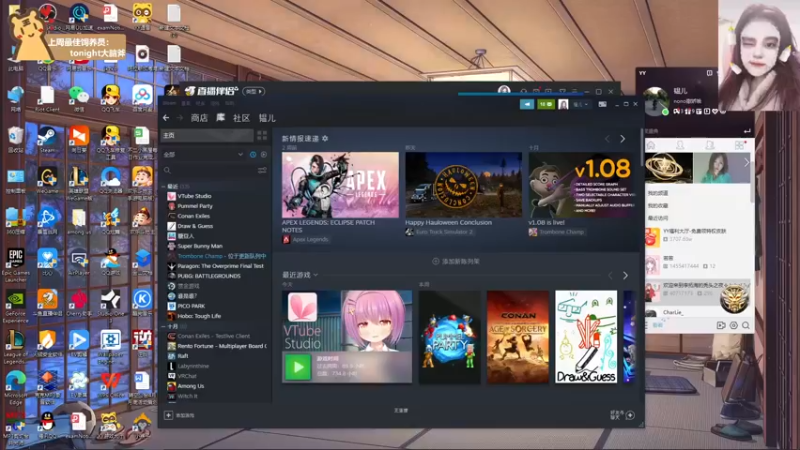
Task: Open the Apex Legends Eclipse patch notes thumbnail
Action: (340, 185)
